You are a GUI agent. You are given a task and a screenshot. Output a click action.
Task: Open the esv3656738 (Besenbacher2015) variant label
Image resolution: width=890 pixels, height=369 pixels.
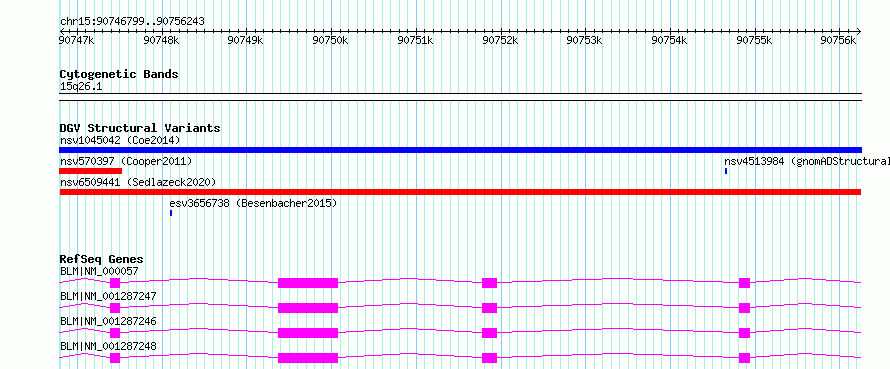[253, 203]
